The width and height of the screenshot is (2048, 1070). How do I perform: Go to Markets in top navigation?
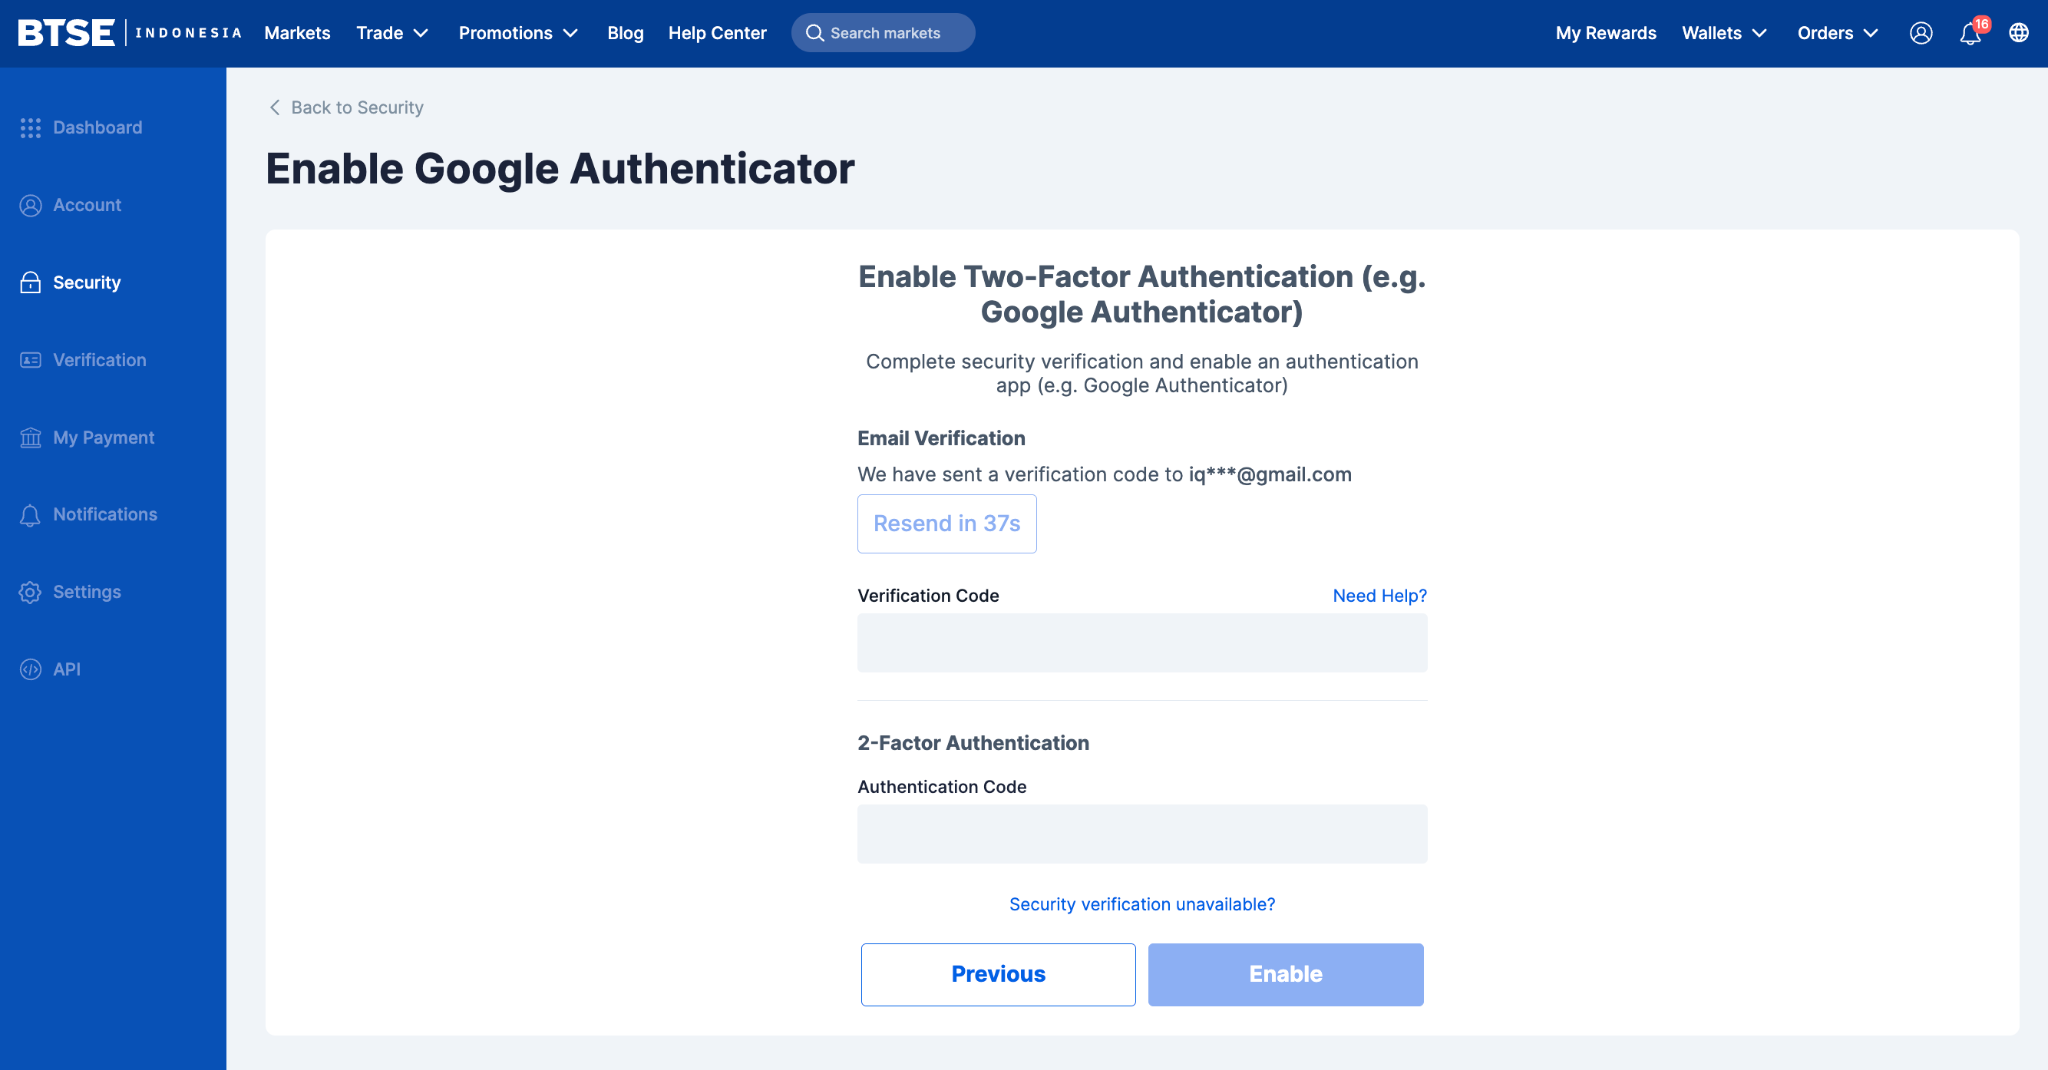pyautogui.click(x=297, y=33)
